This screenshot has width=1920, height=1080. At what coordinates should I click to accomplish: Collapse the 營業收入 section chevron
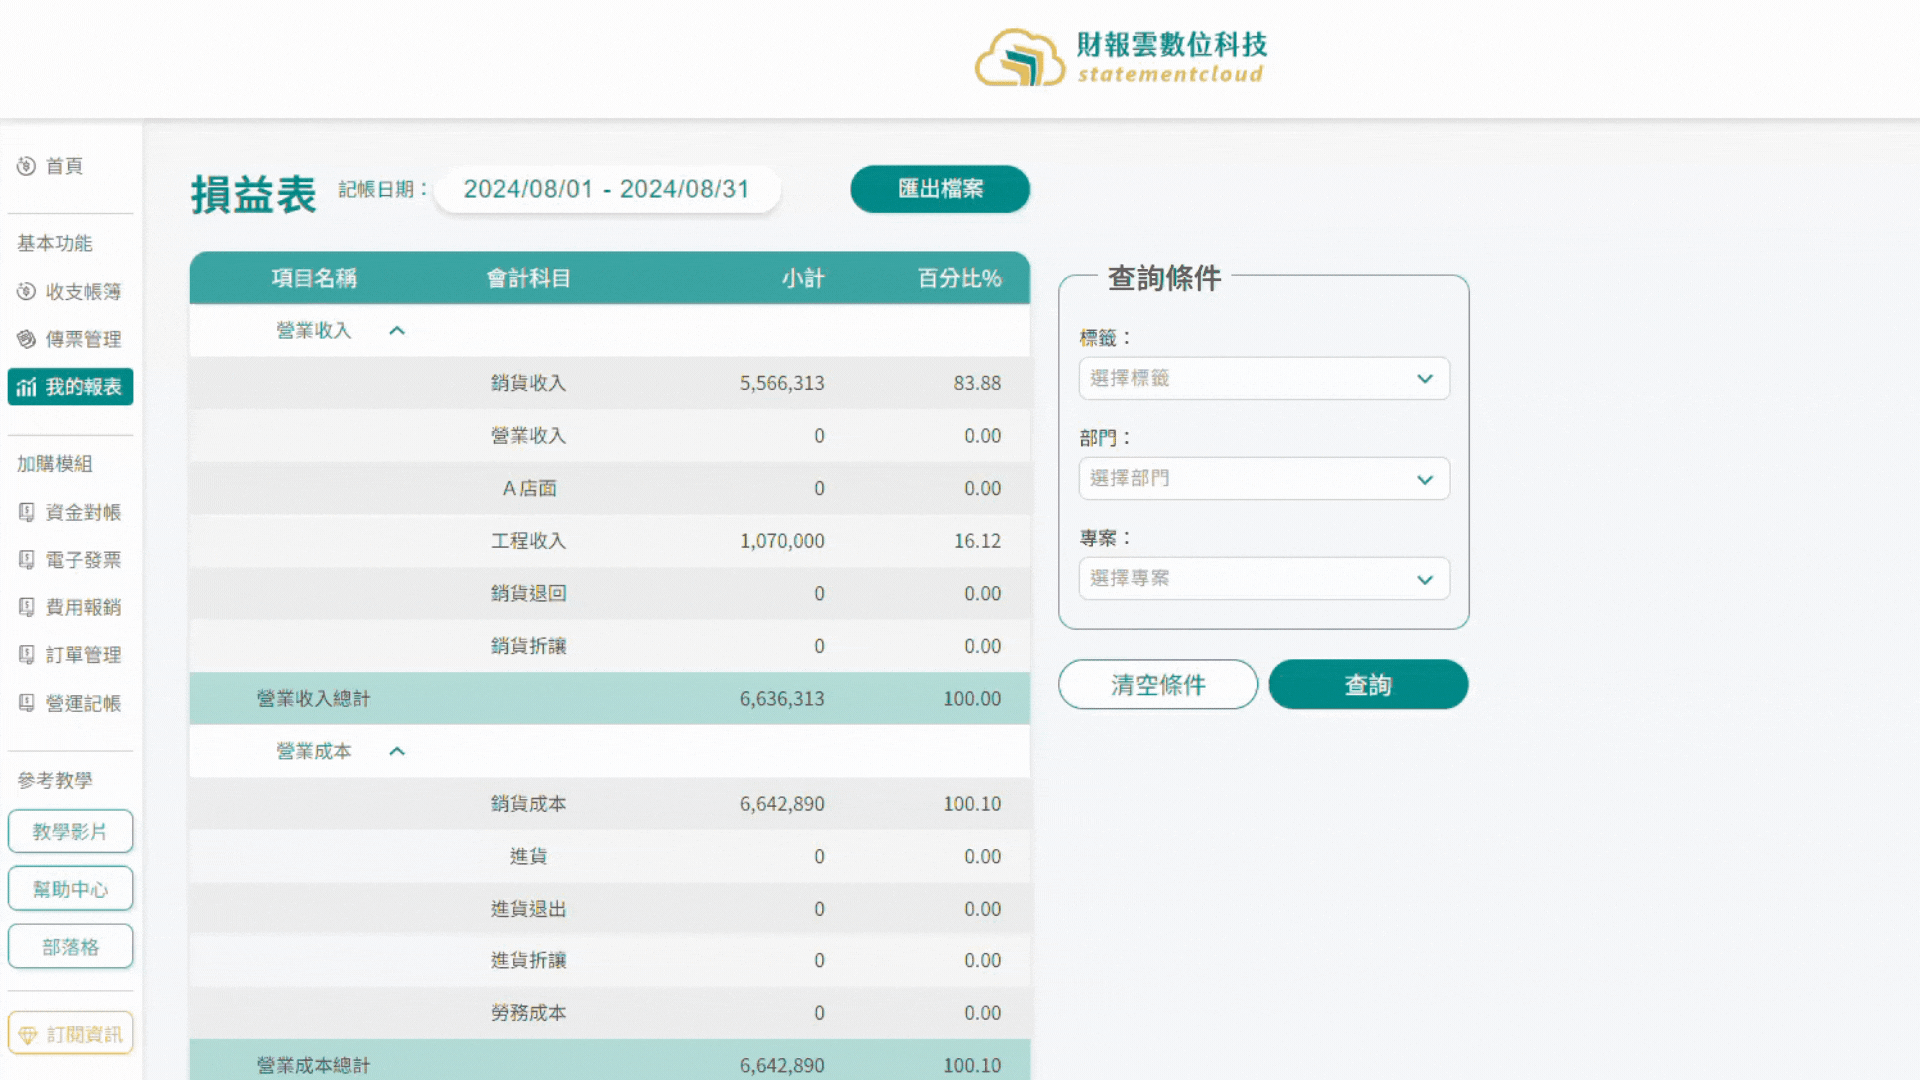click(x=397, y=331)
